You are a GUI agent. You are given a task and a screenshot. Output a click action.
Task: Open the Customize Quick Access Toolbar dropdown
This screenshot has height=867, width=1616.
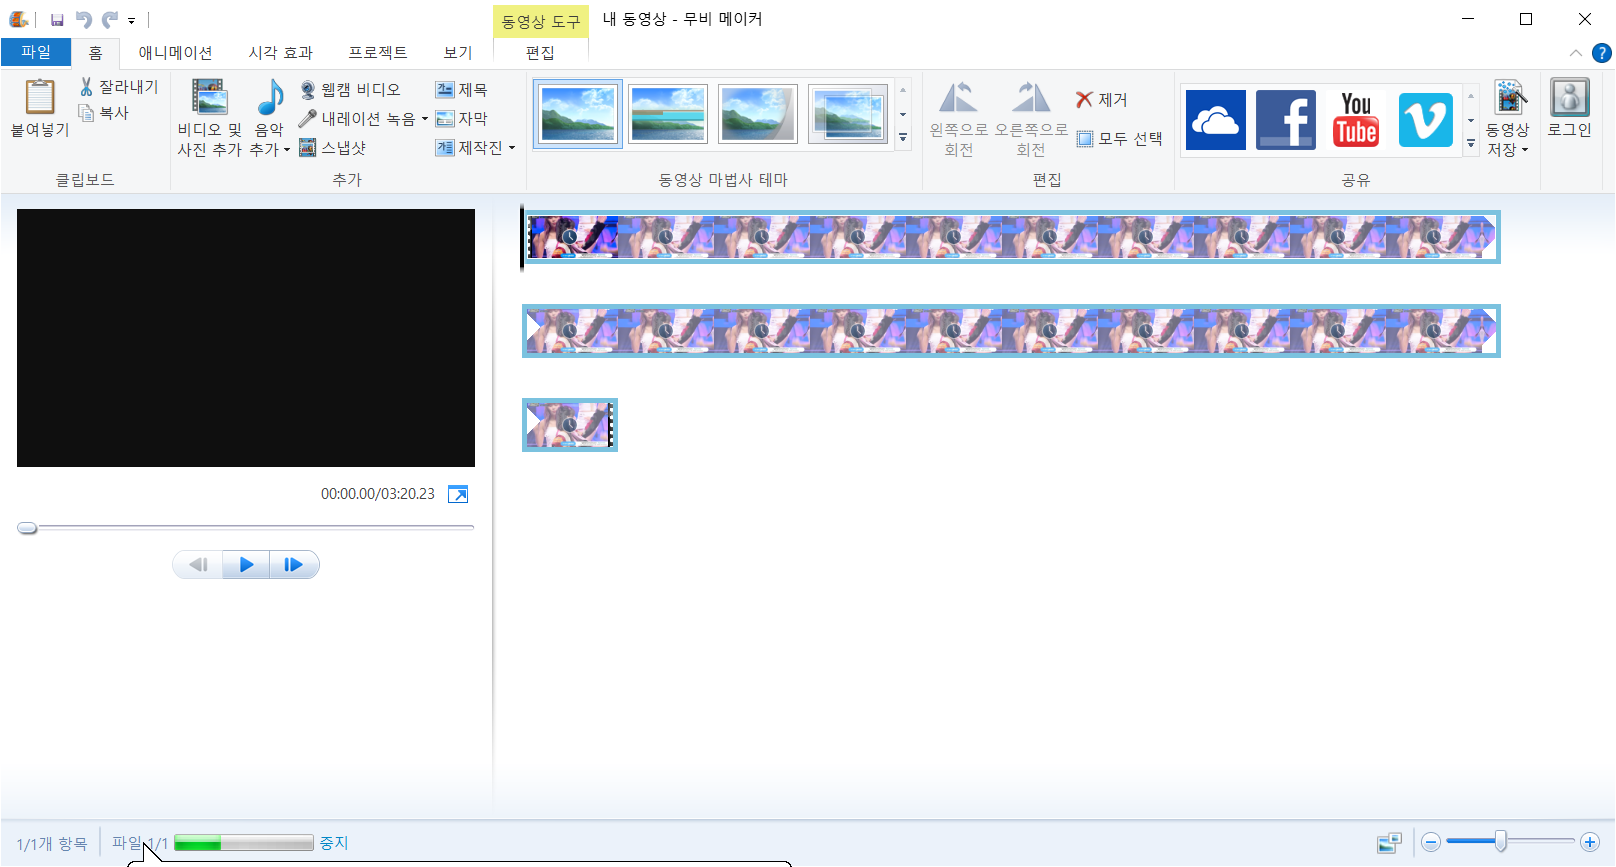tap(131, 20)
